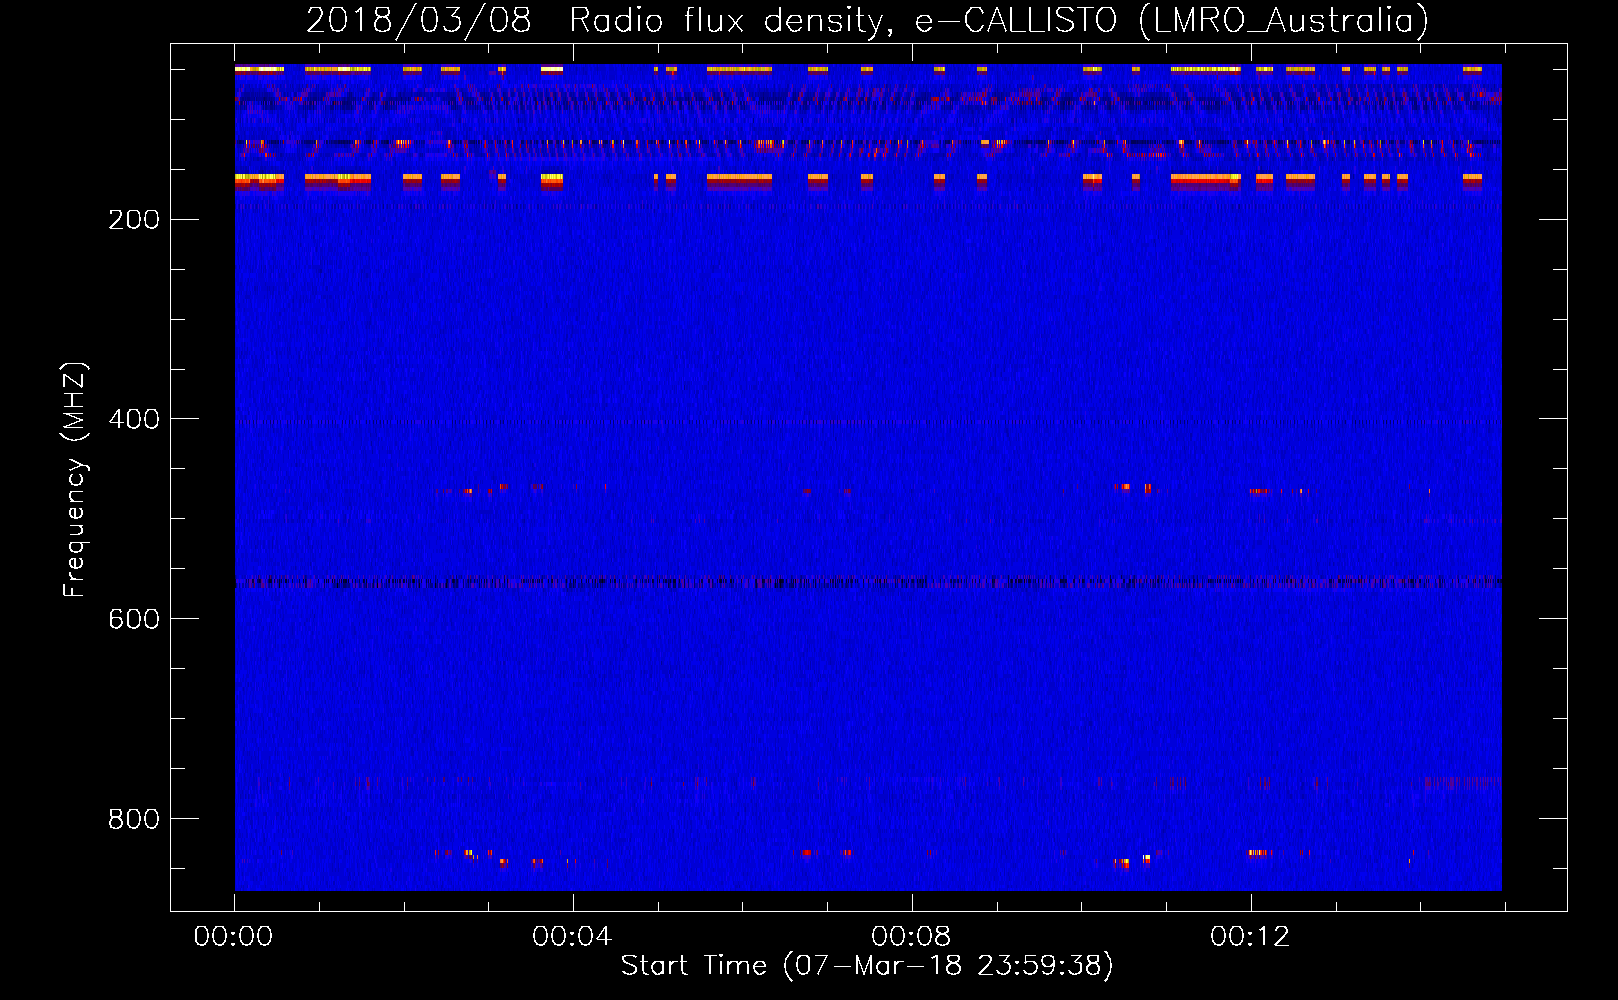Click the '00:00' time tick label

[233, 937]
